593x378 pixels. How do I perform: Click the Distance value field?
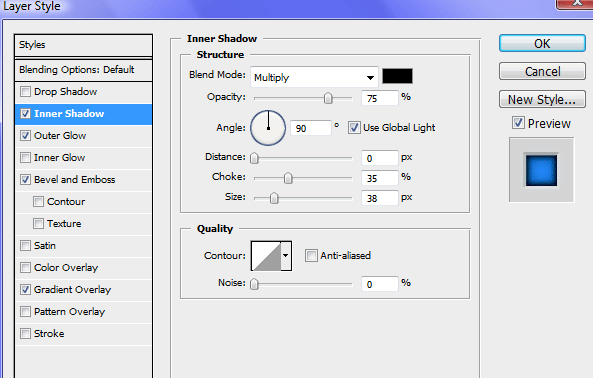coord(380,158)
